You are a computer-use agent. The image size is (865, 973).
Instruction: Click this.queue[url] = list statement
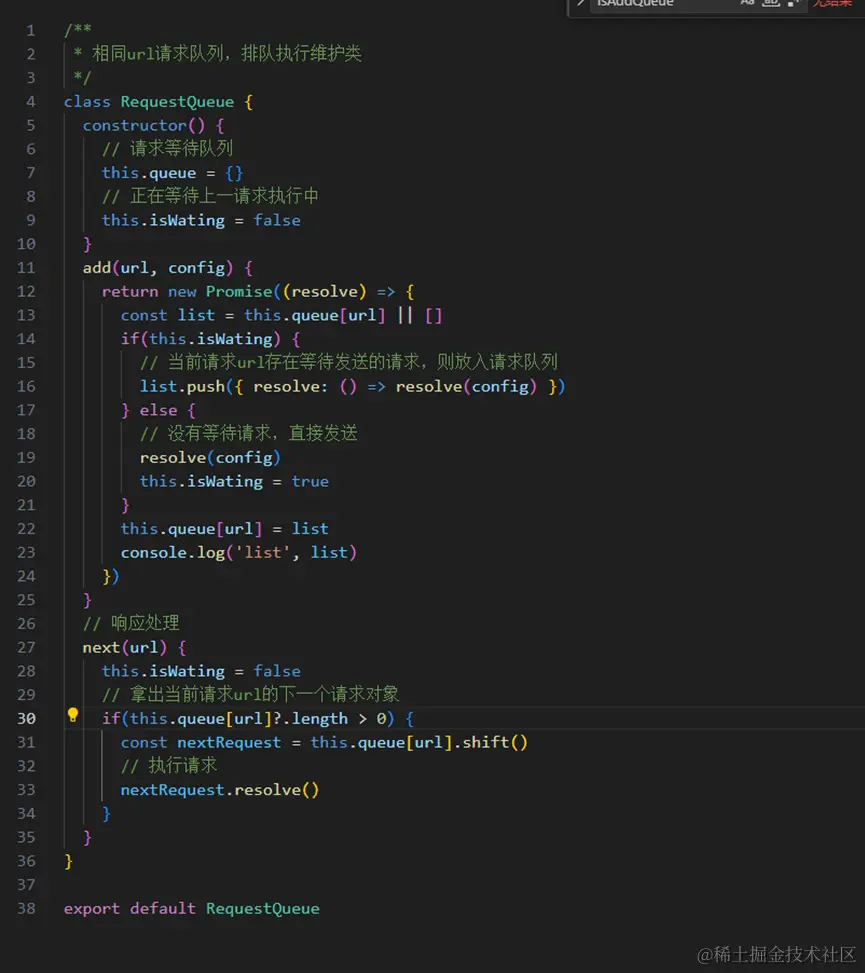(225, 529)
